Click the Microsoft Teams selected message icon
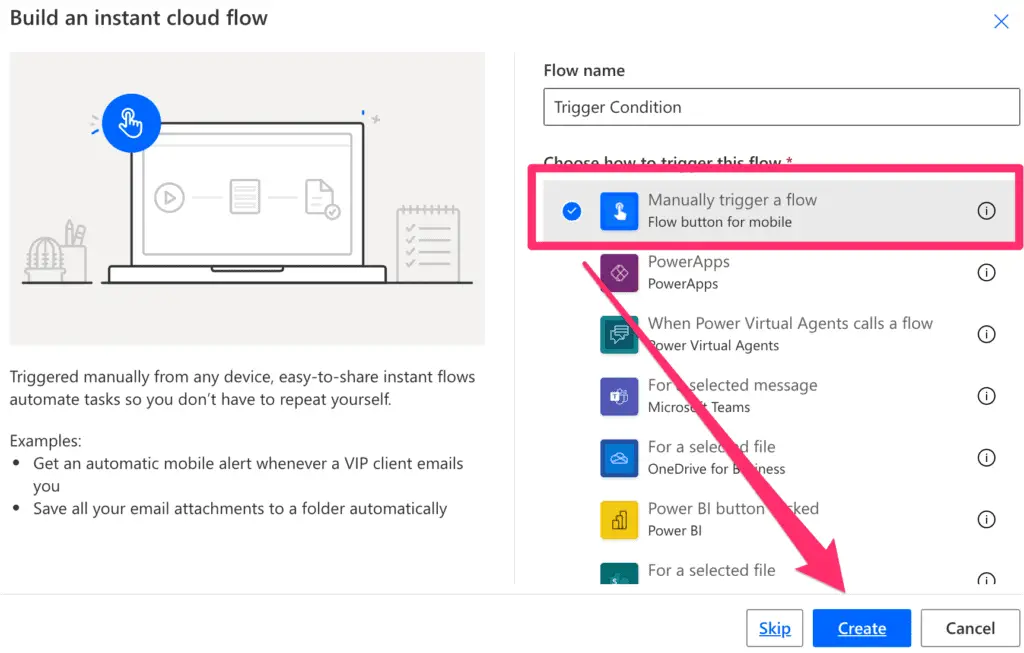 point(619,396)
